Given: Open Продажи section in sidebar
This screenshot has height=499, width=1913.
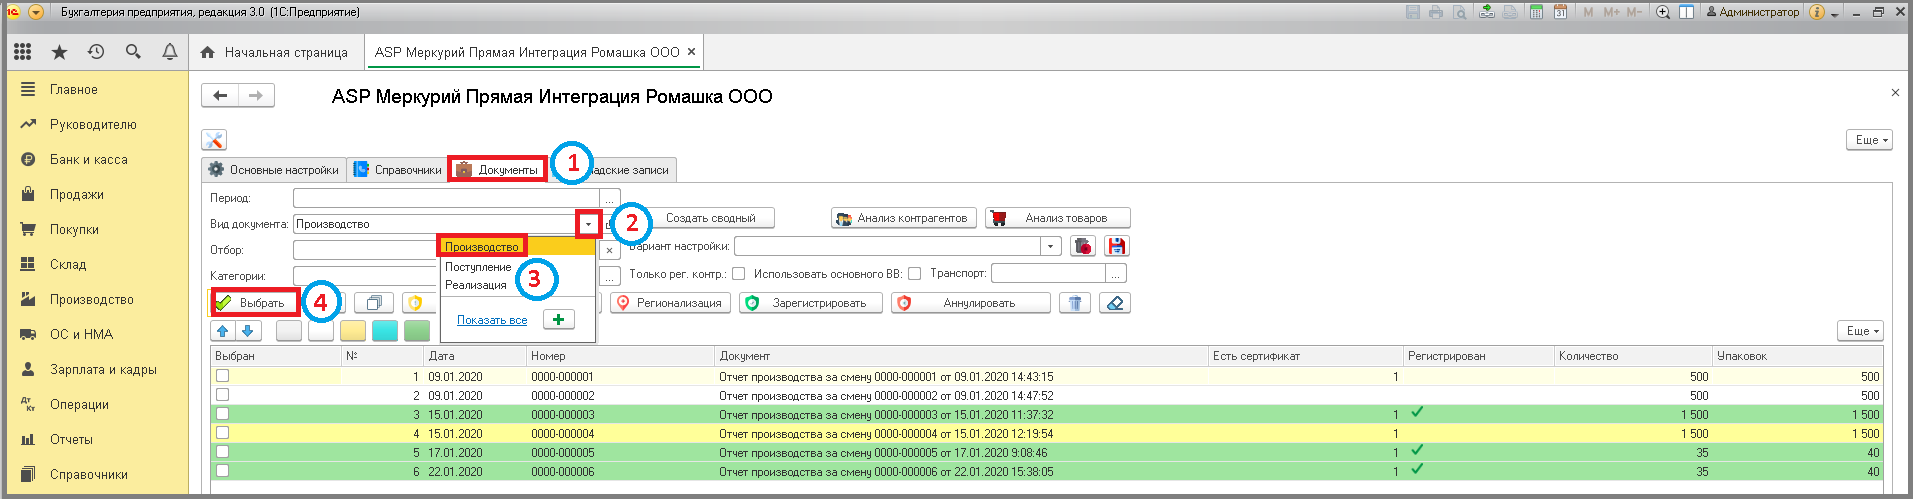Looking at the screenshot, I should (x=77, y=194).
